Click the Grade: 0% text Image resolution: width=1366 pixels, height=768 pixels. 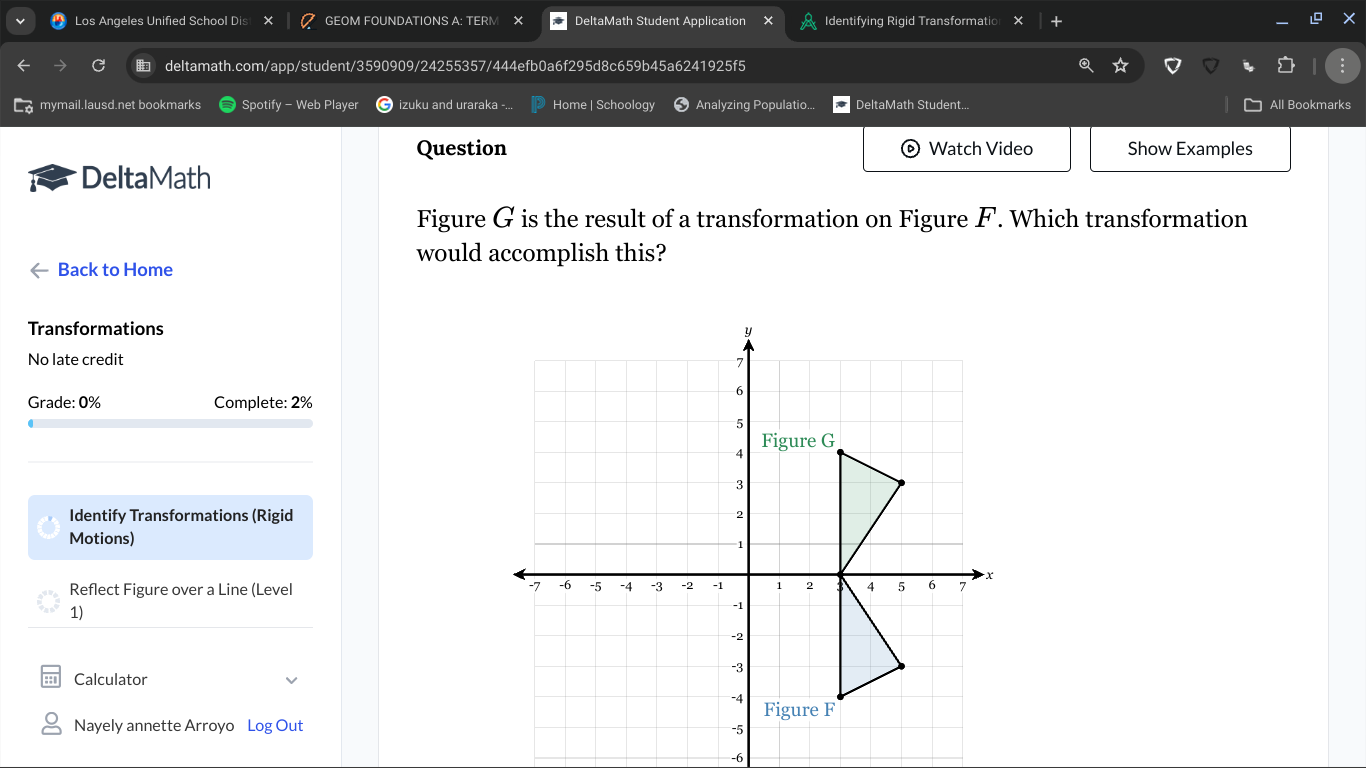(x=64, y=403)
